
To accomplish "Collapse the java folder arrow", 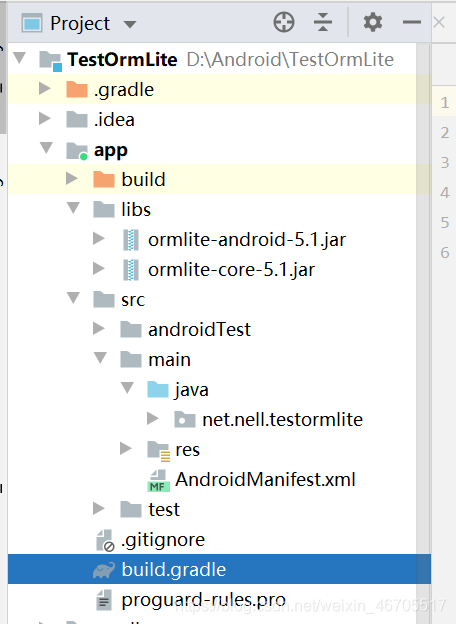I will click(127, 388).
